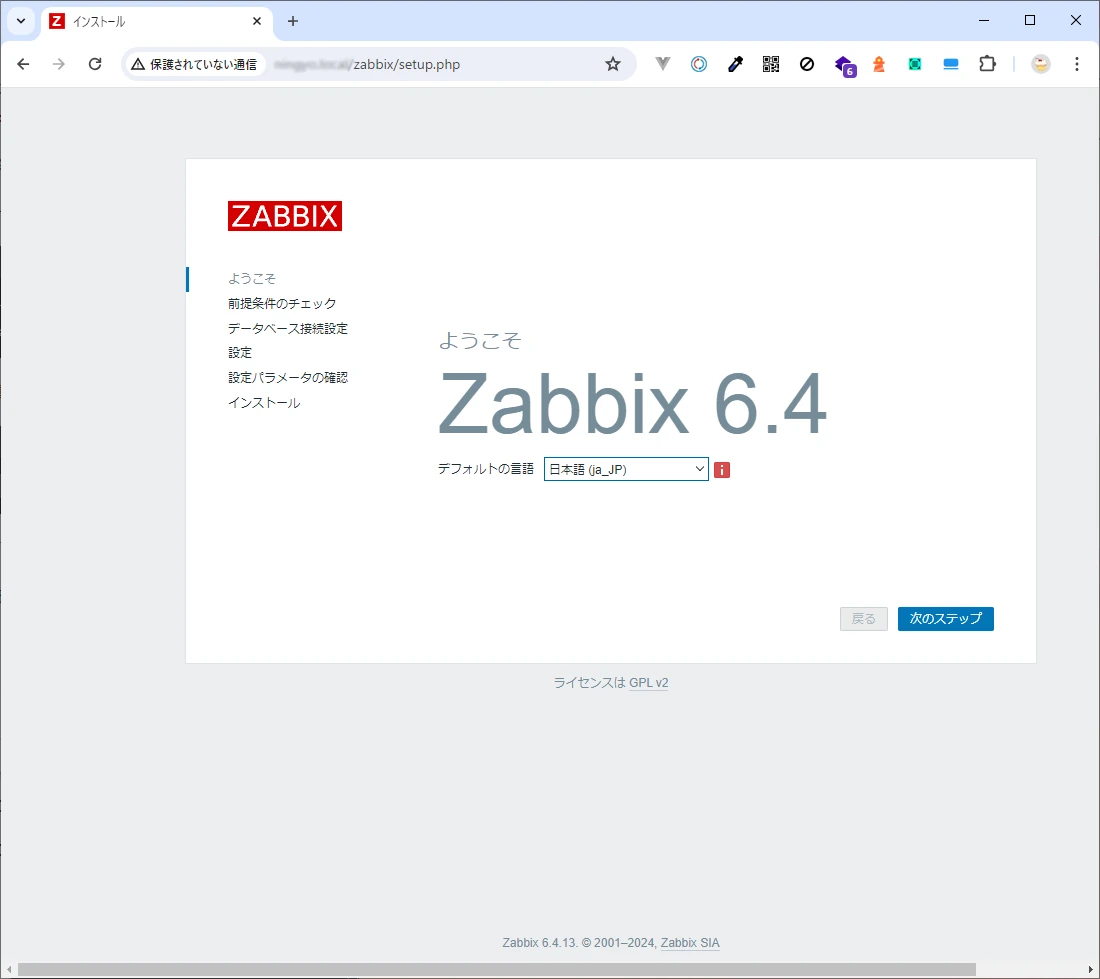
Task: Select the インストール step in sidebar
Action: (x=264, y=403)
